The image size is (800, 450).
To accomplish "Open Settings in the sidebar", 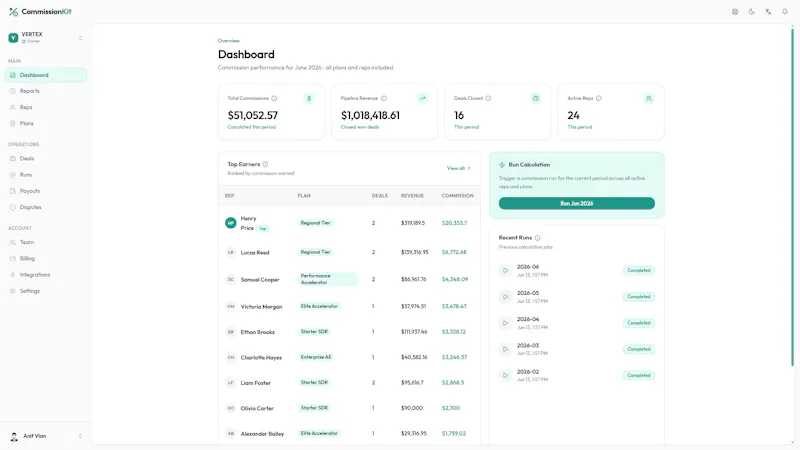I will [x=45, y=291].
